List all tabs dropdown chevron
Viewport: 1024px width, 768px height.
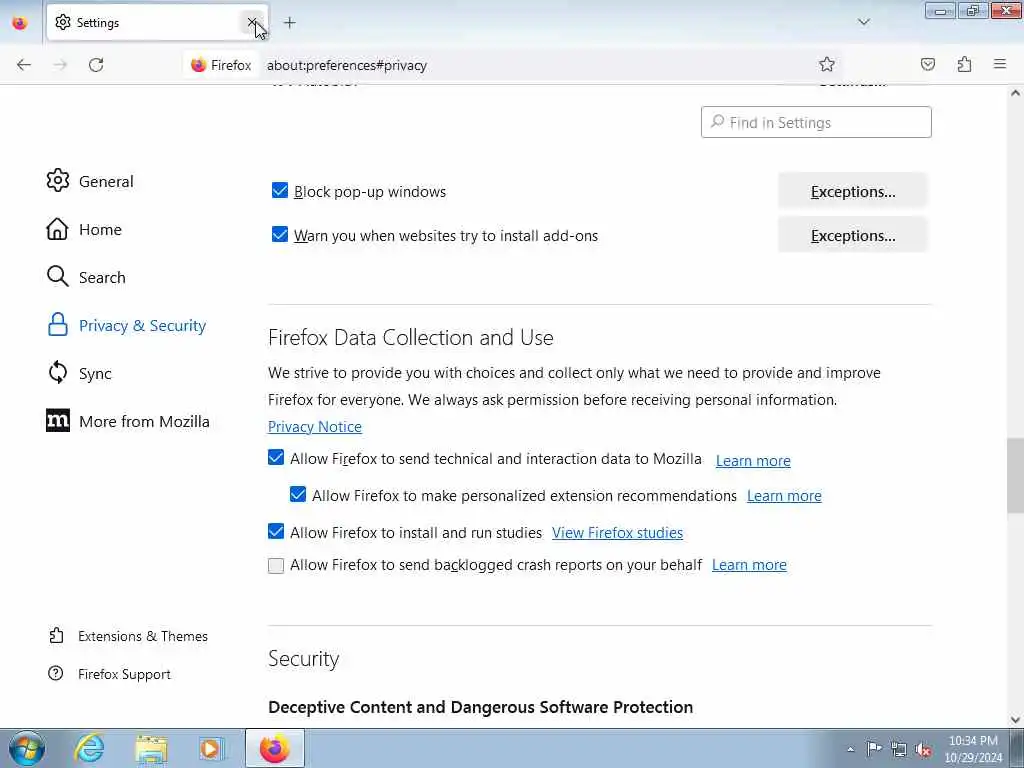(864, 22)
